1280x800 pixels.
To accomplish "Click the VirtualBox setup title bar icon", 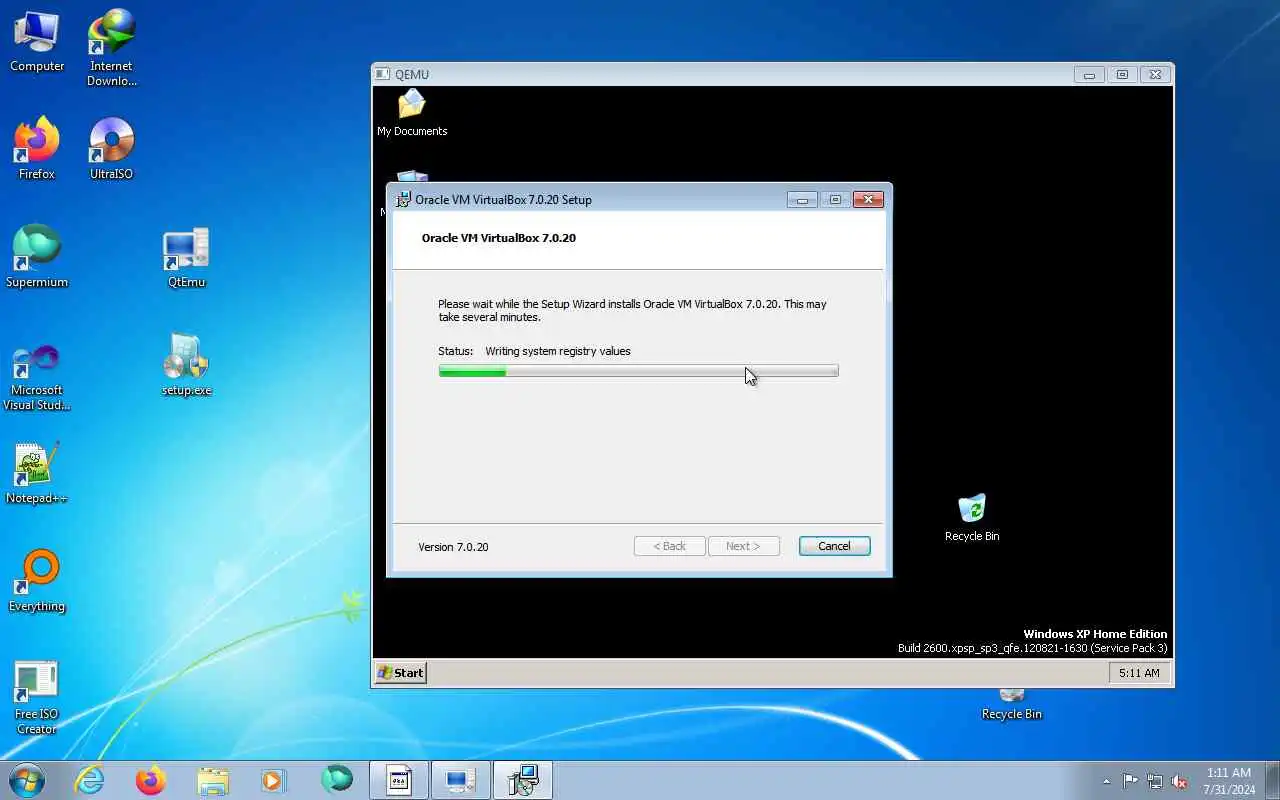I will coord(403,199).
